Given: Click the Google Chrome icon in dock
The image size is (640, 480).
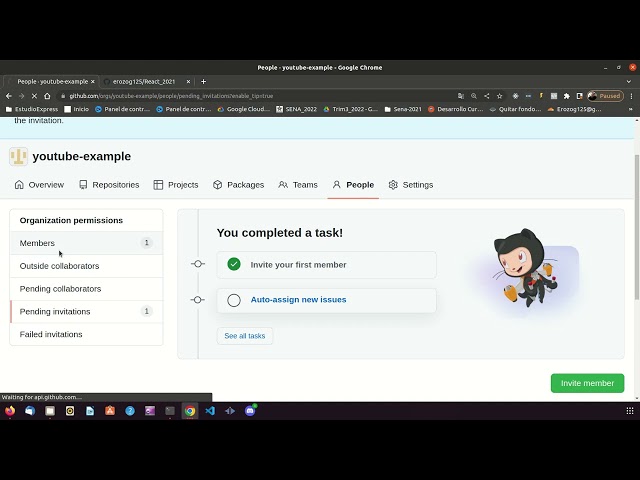Looking at the screenshot, I should tap(190, 411).
